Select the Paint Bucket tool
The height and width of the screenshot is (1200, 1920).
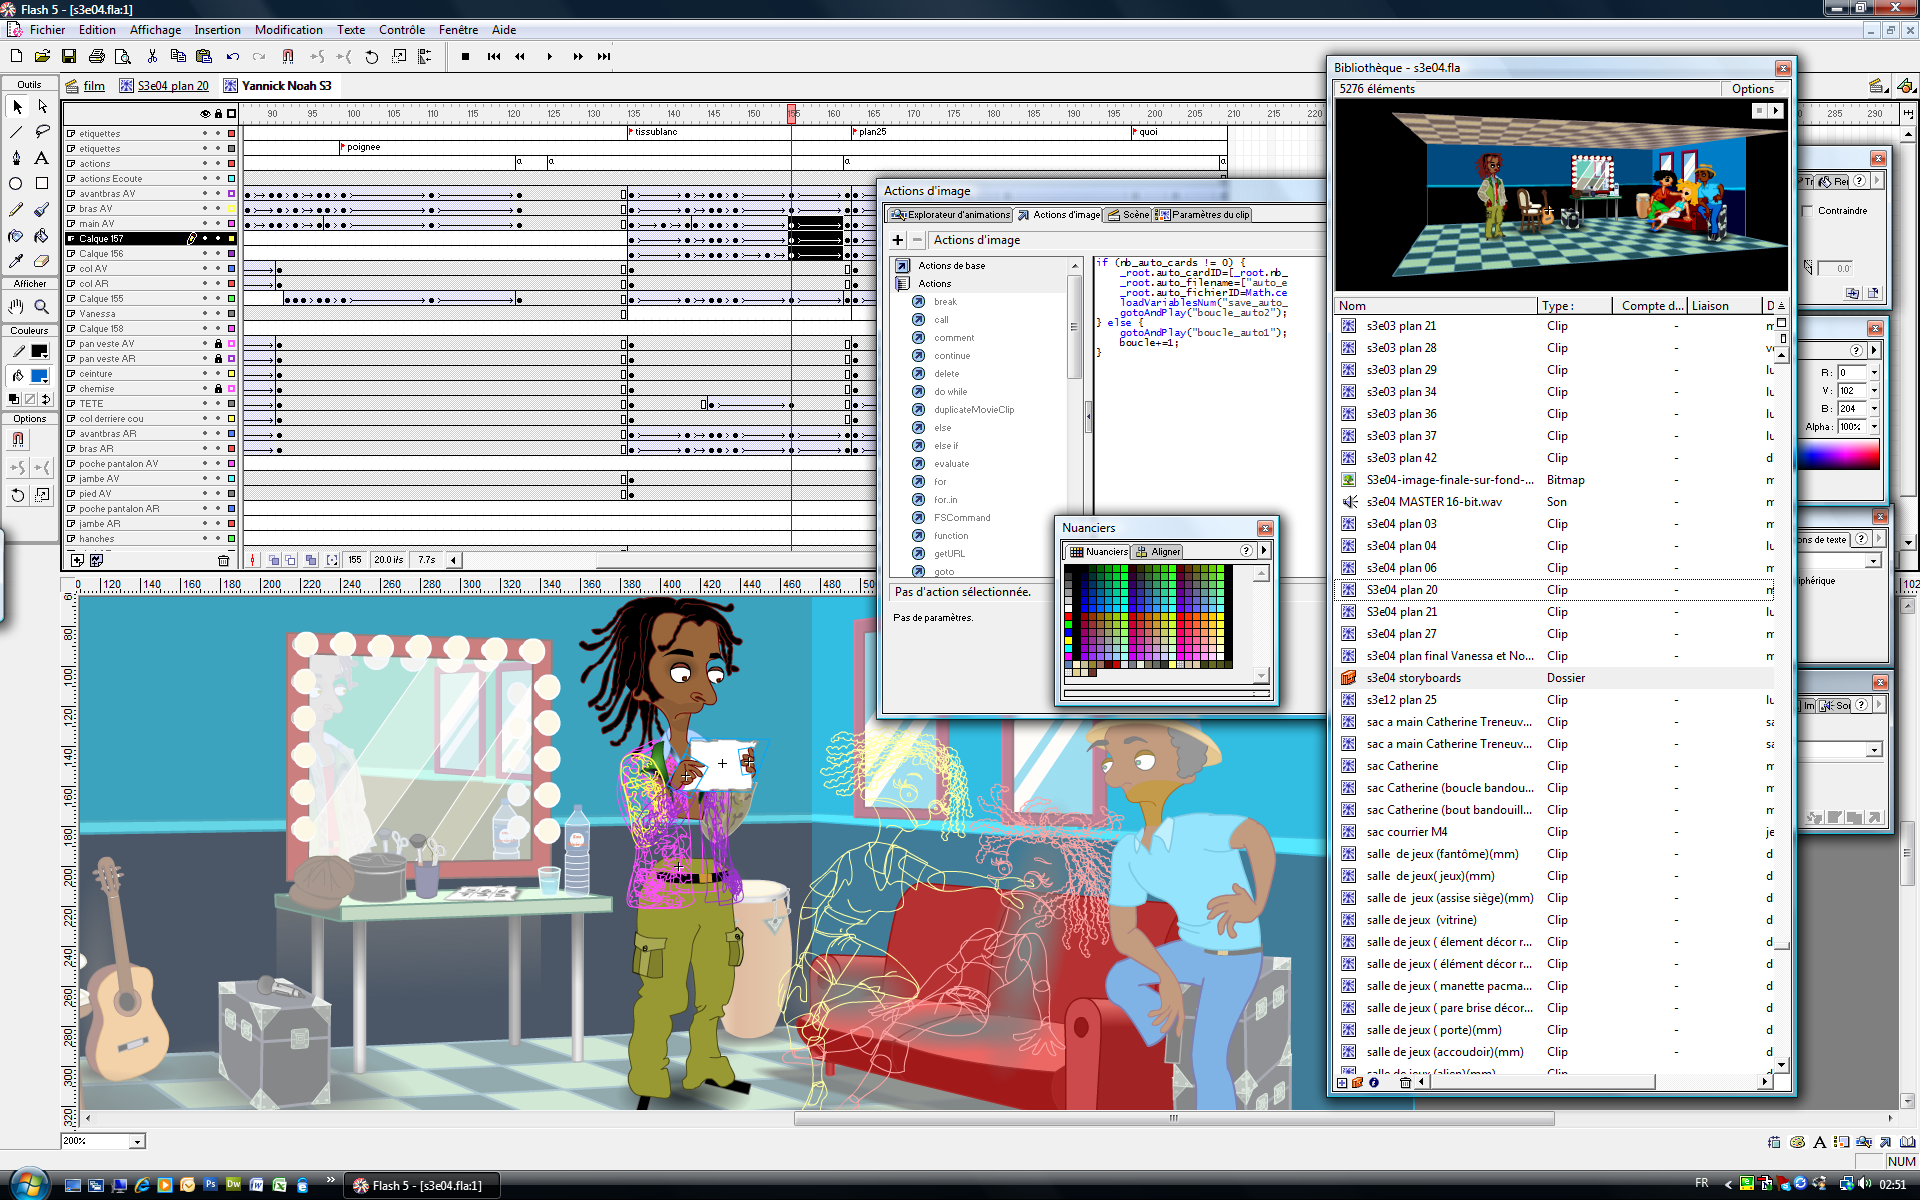pyautogui.click(x=42, y=236)
